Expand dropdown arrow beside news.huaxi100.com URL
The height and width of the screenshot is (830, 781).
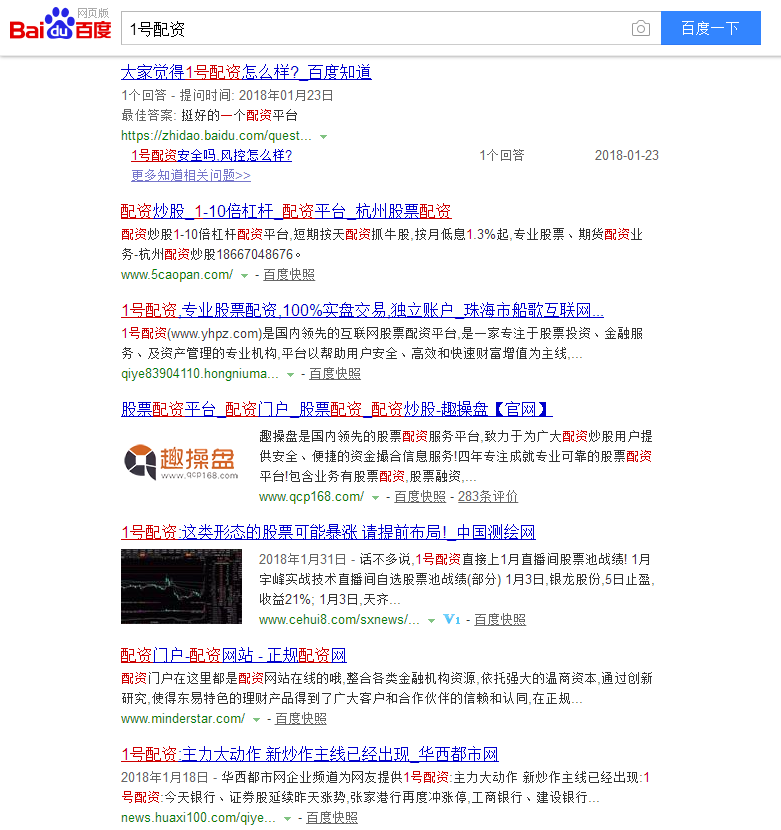287,819
